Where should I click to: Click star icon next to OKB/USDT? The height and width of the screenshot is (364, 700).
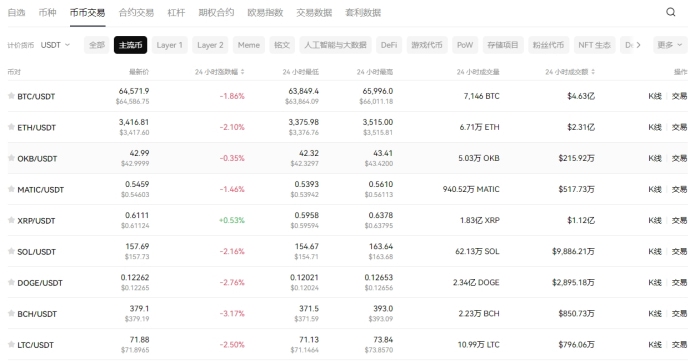(x=11, y=158)
